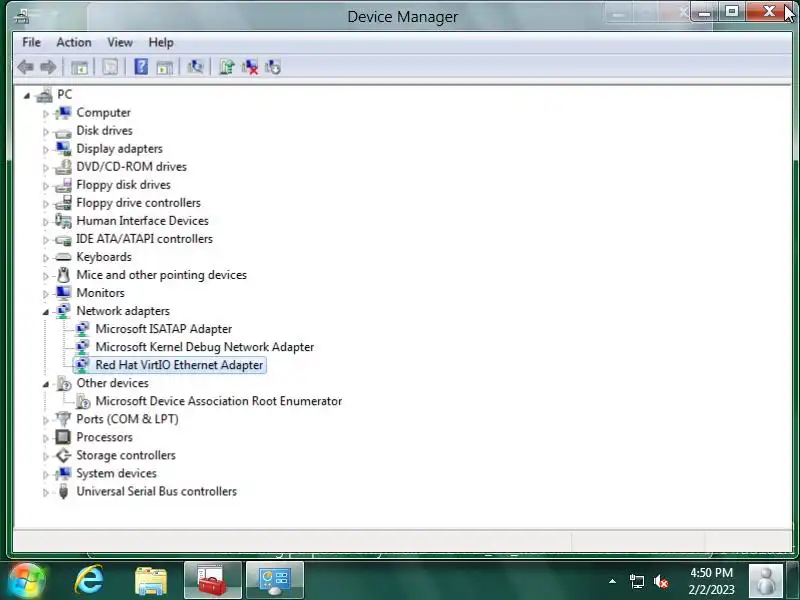
Task: Select Microsoft ISATAP Adapter
Action: click(x=163, y=329)
